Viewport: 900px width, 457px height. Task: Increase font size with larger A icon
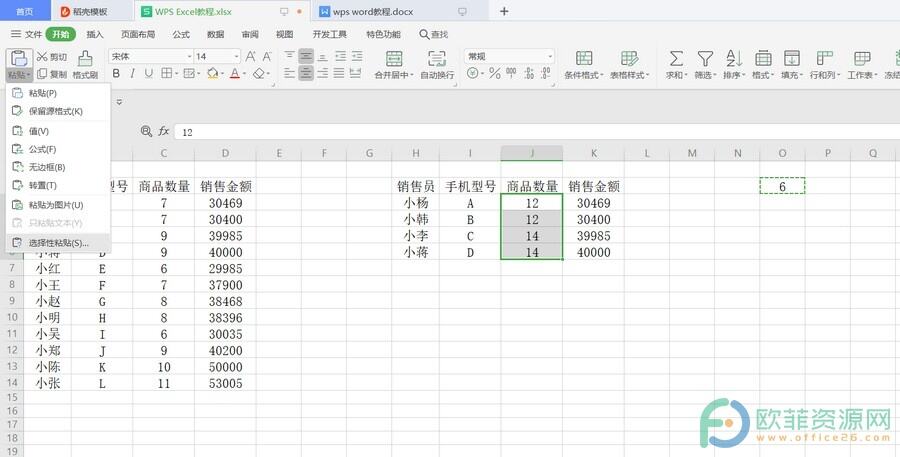coord(250,56)
